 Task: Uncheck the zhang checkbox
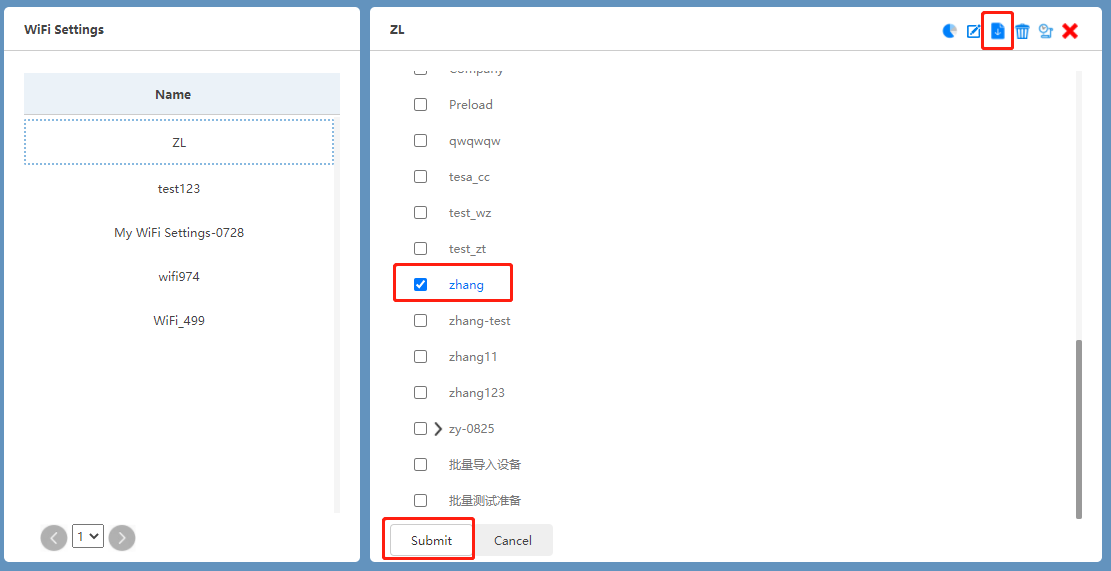(421, 285)
